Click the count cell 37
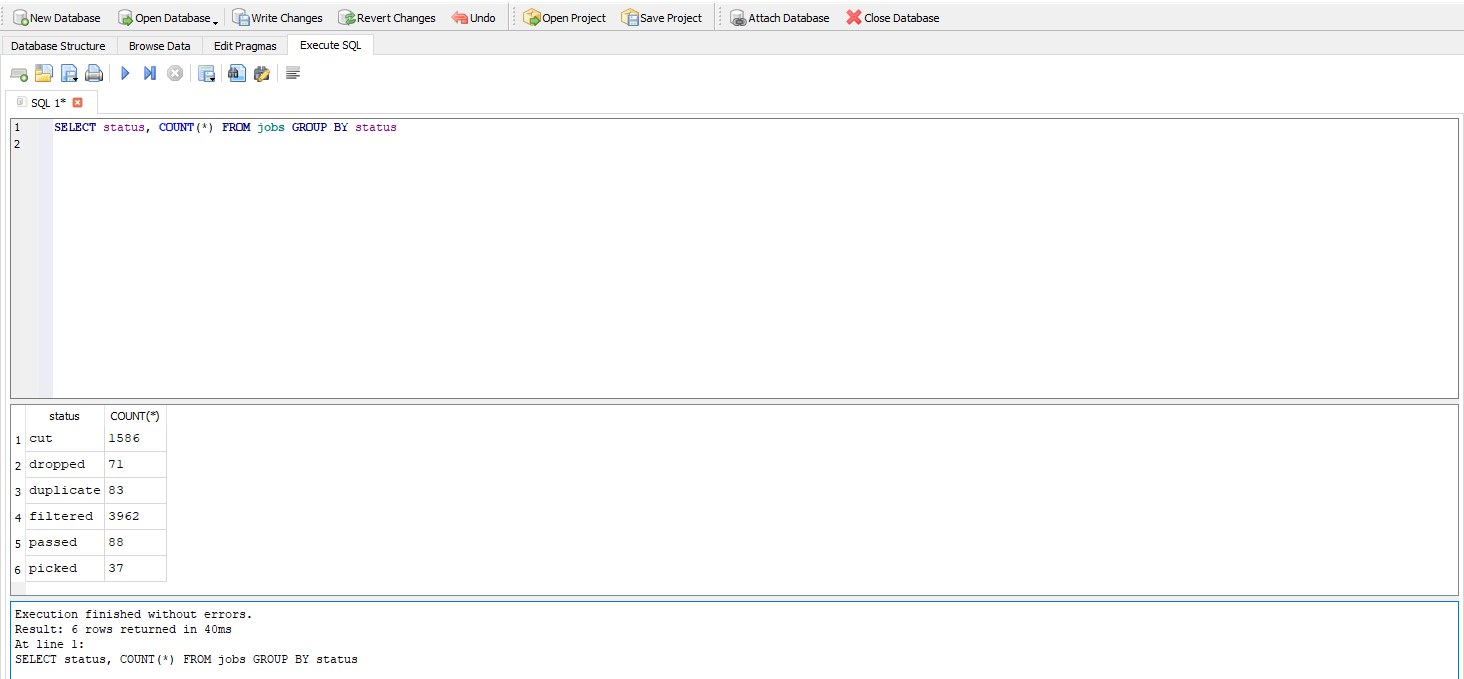Image resolution: width=1464 pixels, height=679 pixels. click(135, 568)
